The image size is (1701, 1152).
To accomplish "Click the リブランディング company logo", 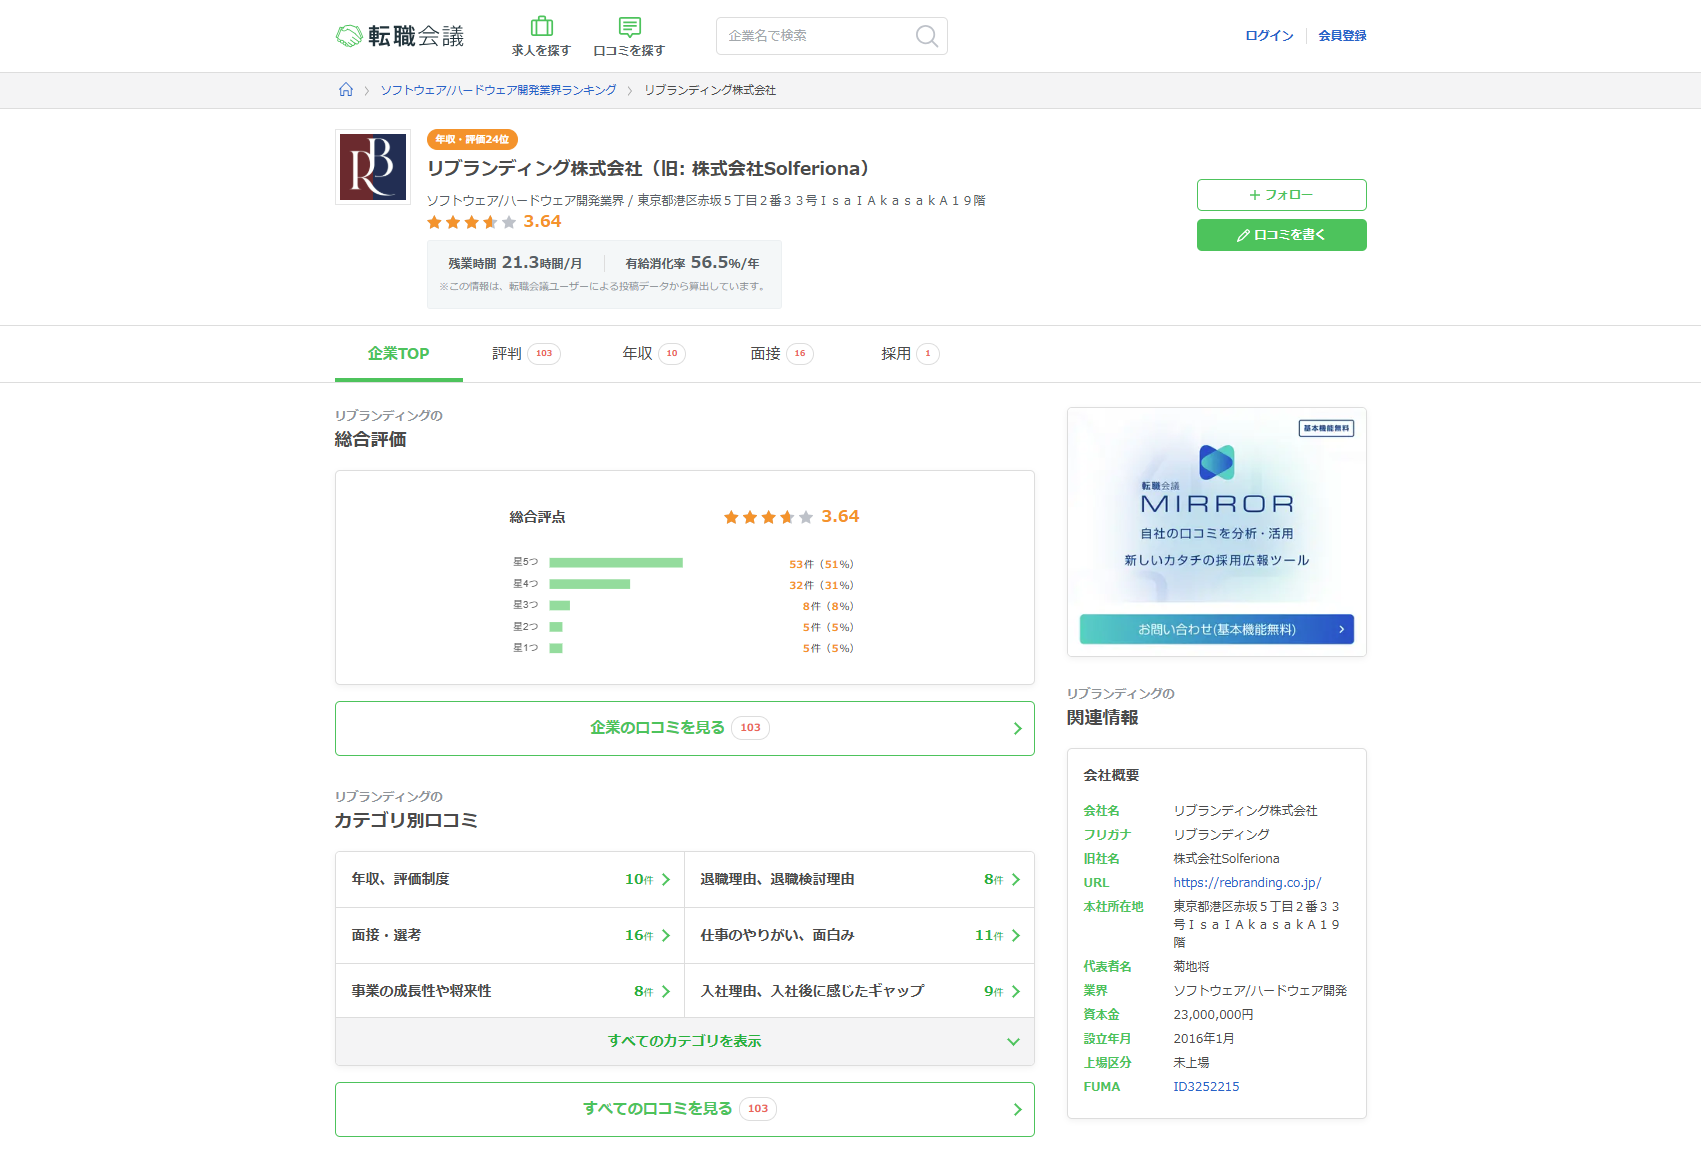I will pos(373,167).
